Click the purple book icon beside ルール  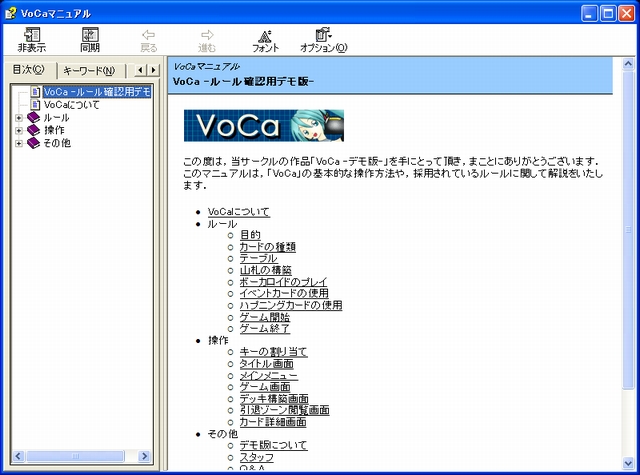33,118
